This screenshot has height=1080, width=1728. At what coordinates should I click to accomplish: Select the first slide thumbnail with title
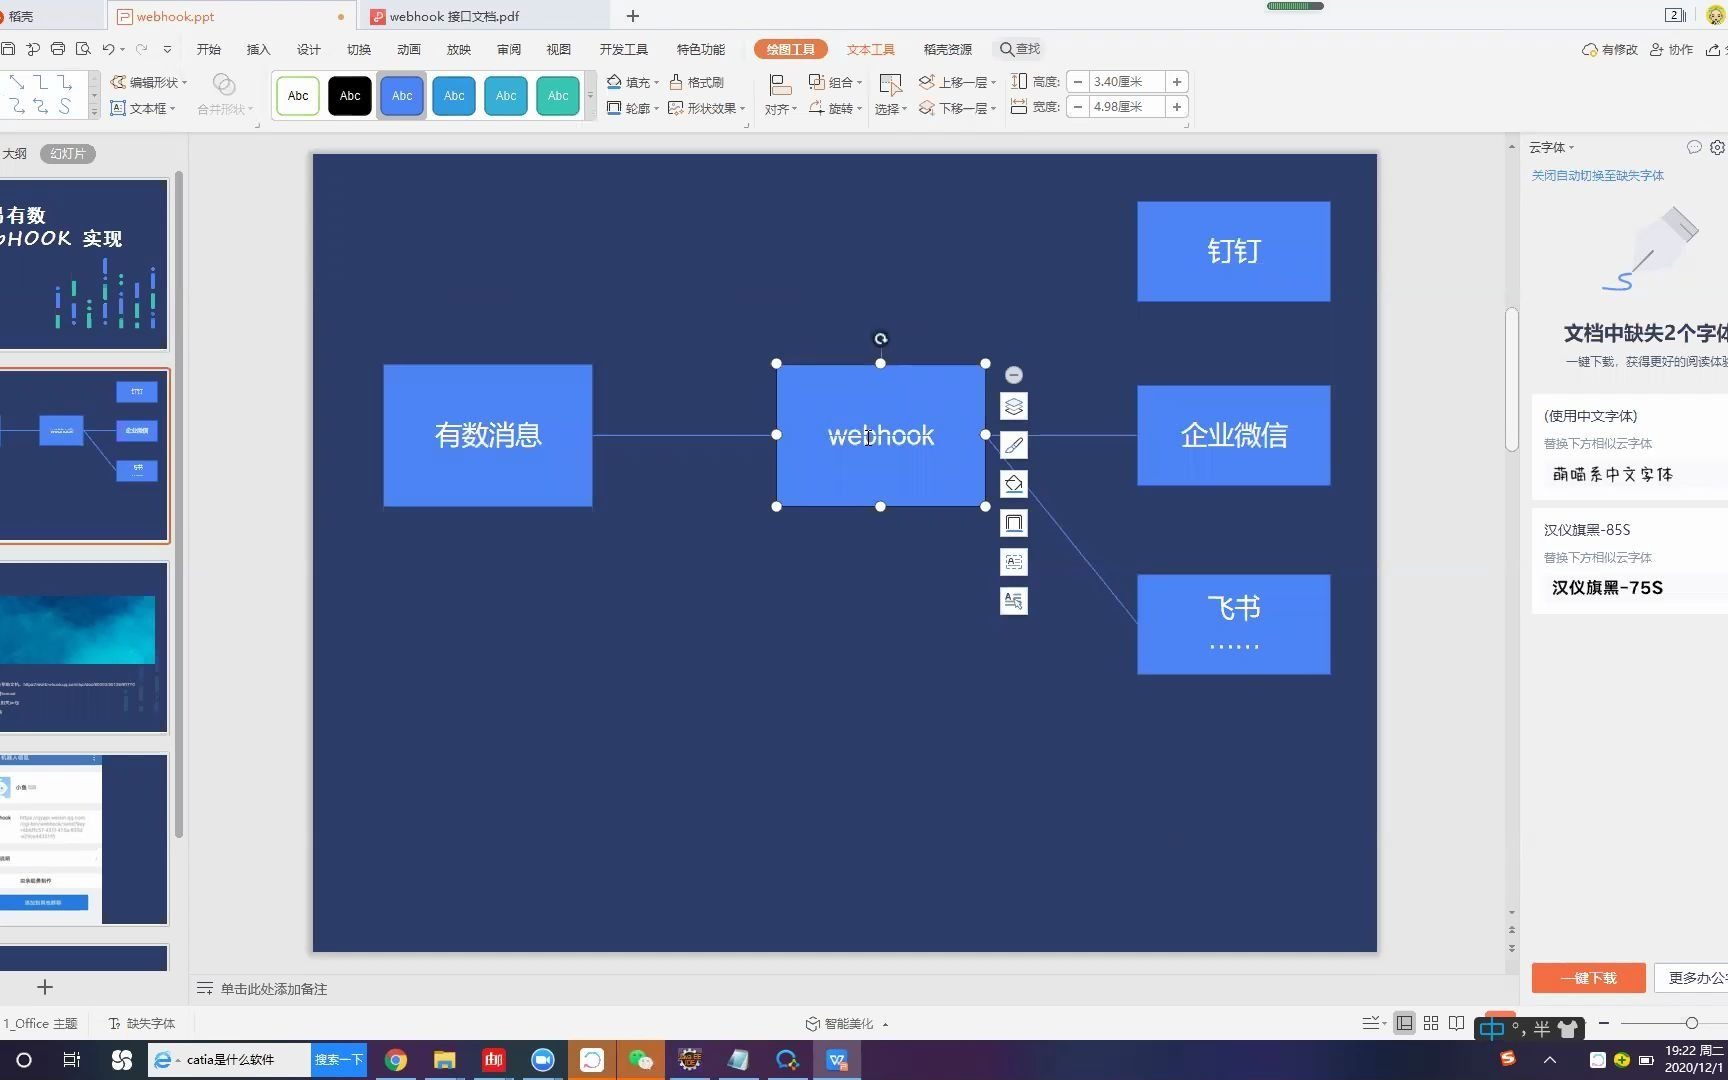(84, 264)
